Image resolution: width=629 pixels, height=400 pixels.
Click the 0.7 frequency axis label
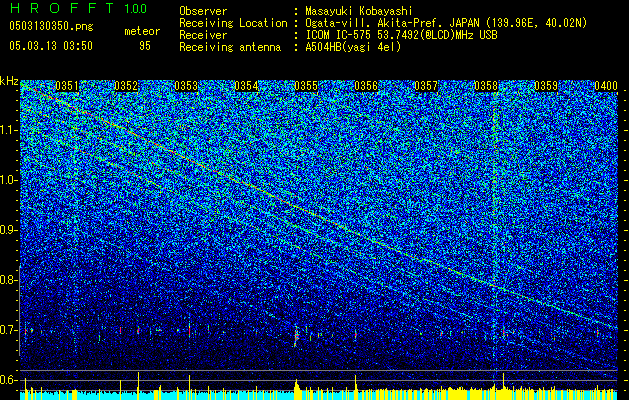pyautogui.click(x=9, y=330)
